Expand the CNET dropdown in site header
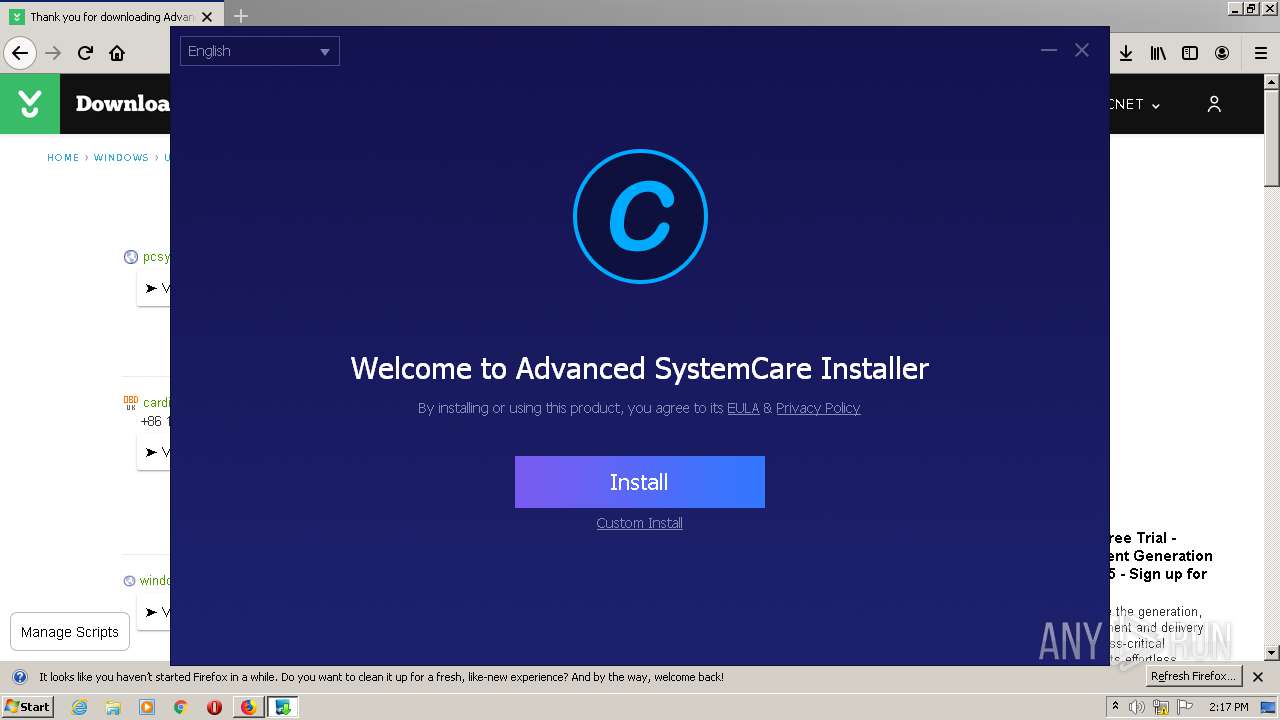 (x=1135, y=104)
